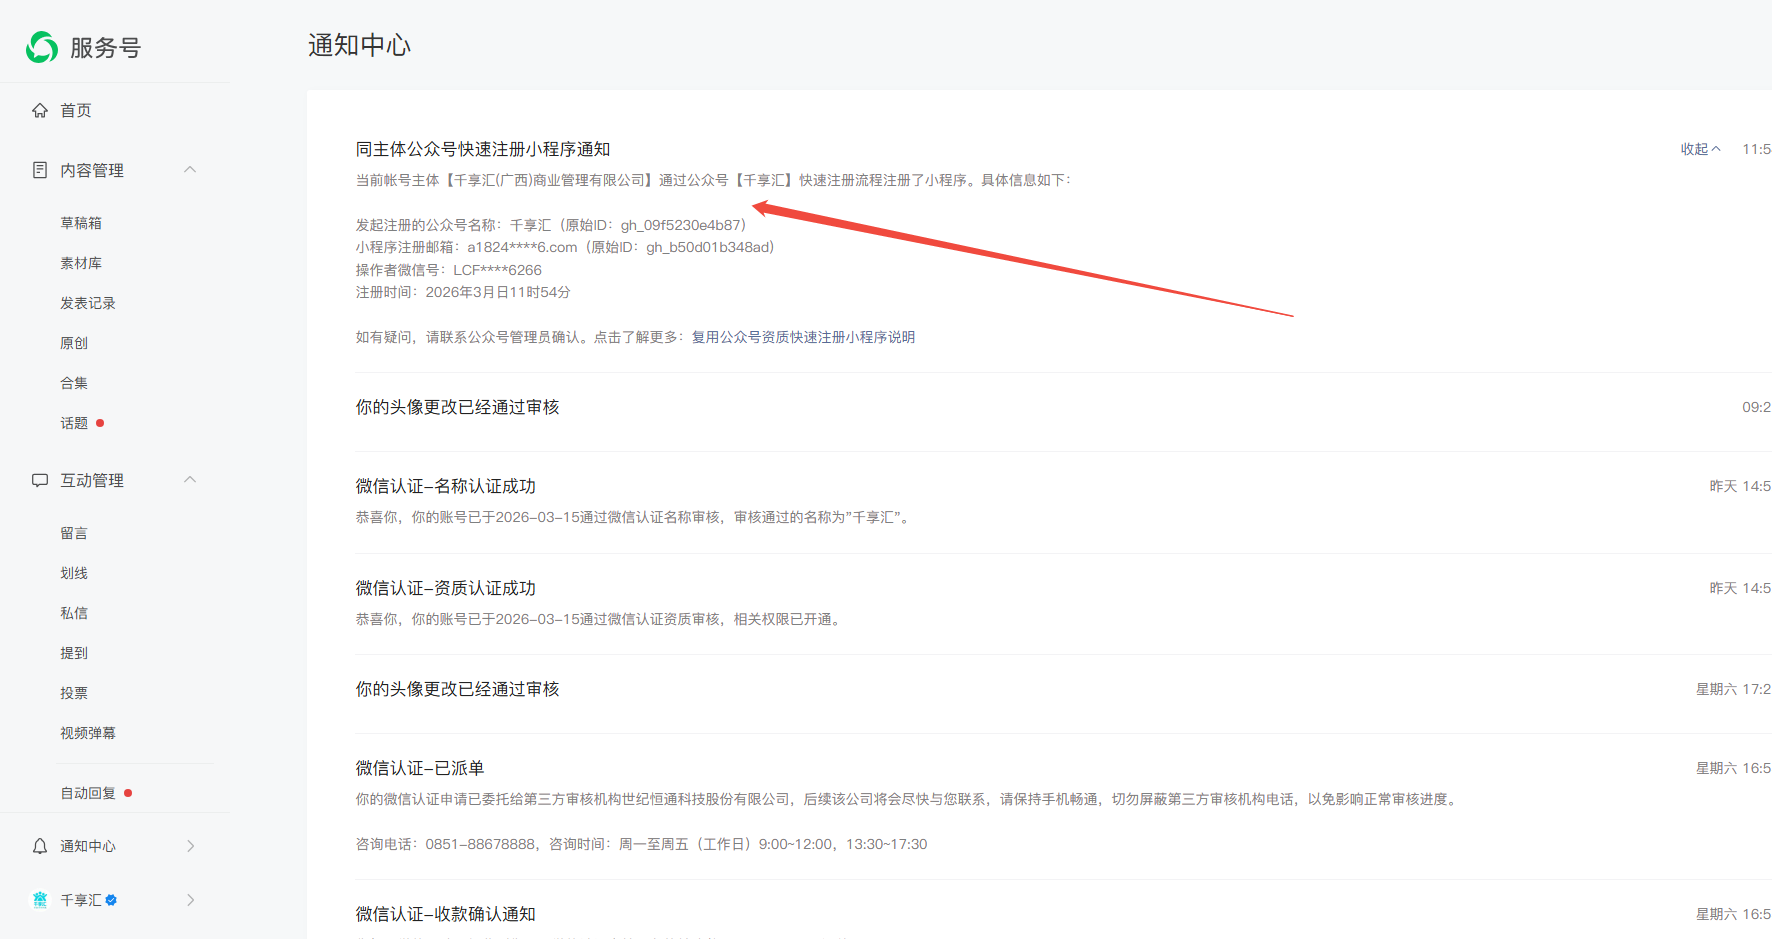Screen dimensions: 1772x939
Task: Click the document icon beside 内容管理
Action: pyautogui.click(x=40, y=170)
